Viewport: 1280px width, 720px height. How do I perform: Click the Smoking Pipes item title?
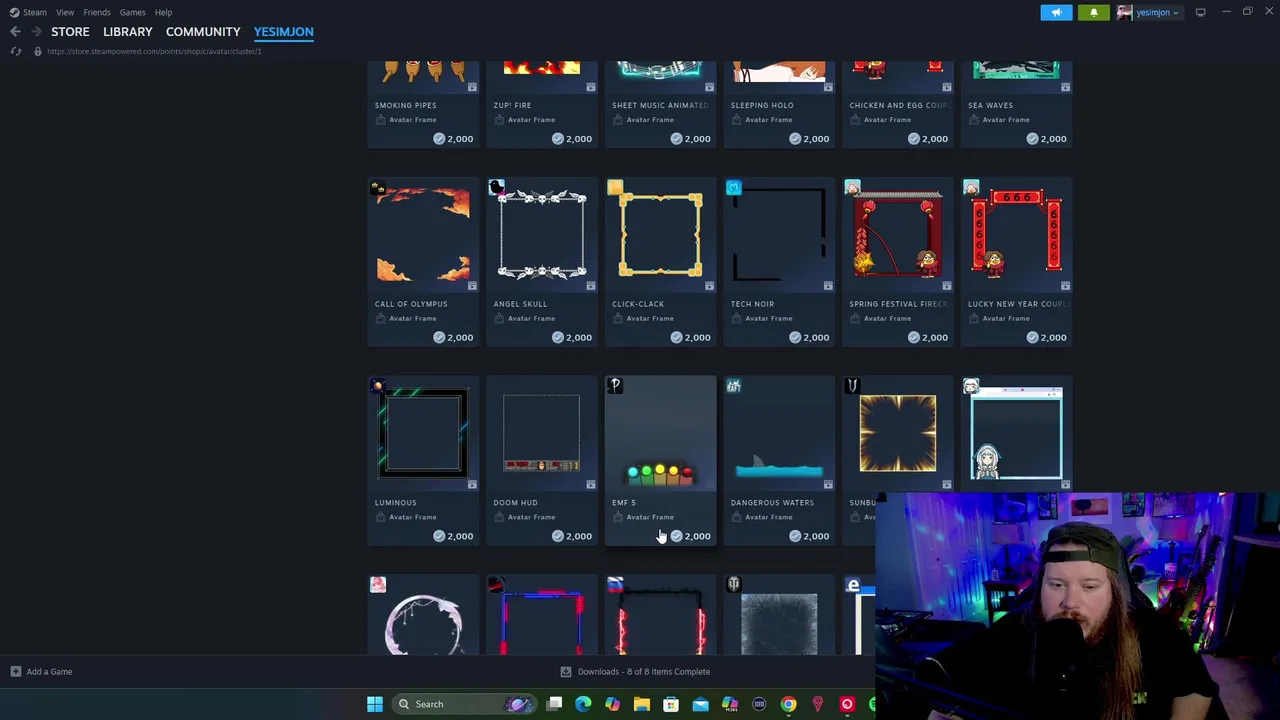point(405,105)
